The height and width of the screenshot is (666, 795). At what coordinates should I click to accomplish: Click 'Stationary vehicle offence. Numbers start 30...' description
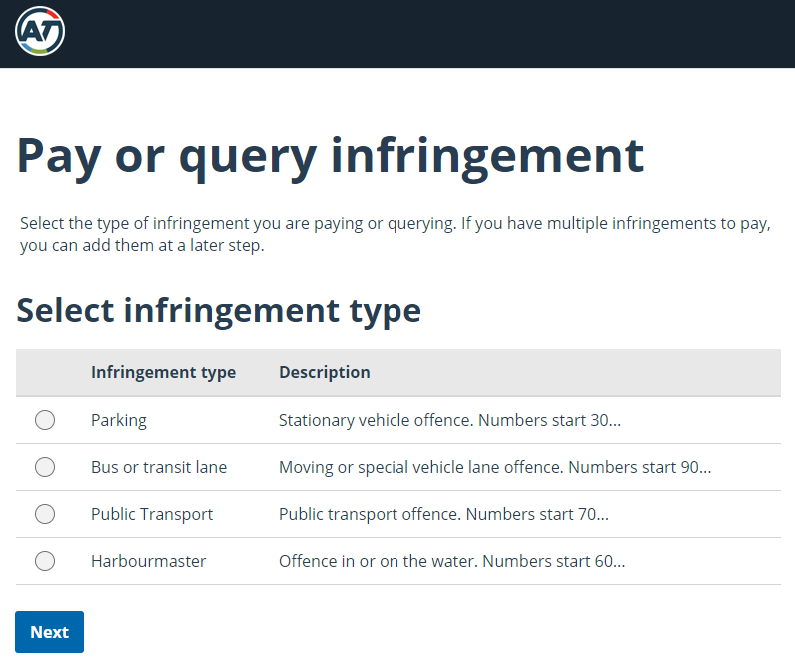tap(450, 420)
